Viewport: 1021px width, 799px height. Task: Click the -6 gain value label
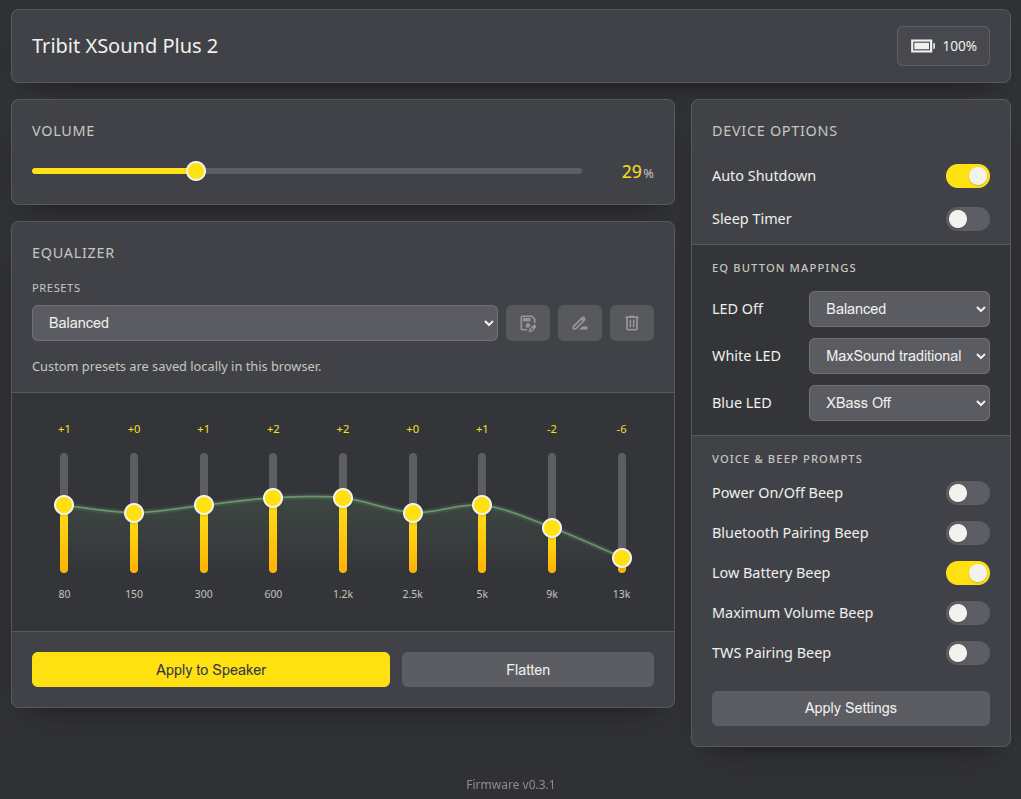click(622, 429)
